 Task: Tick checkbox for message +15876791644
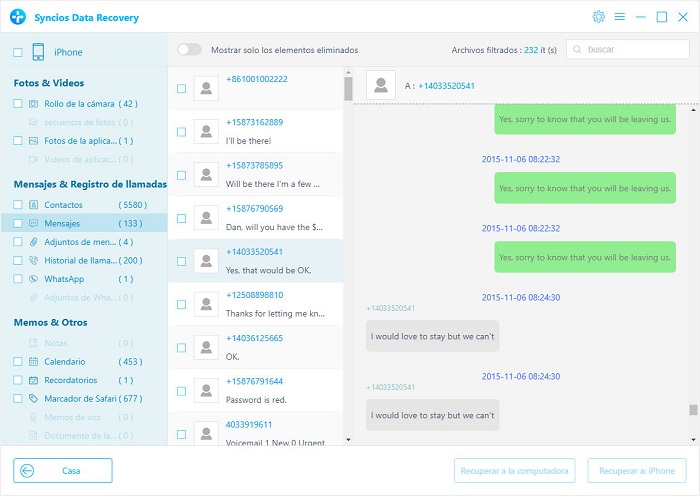pyautogui.click(x=182, y=391)
